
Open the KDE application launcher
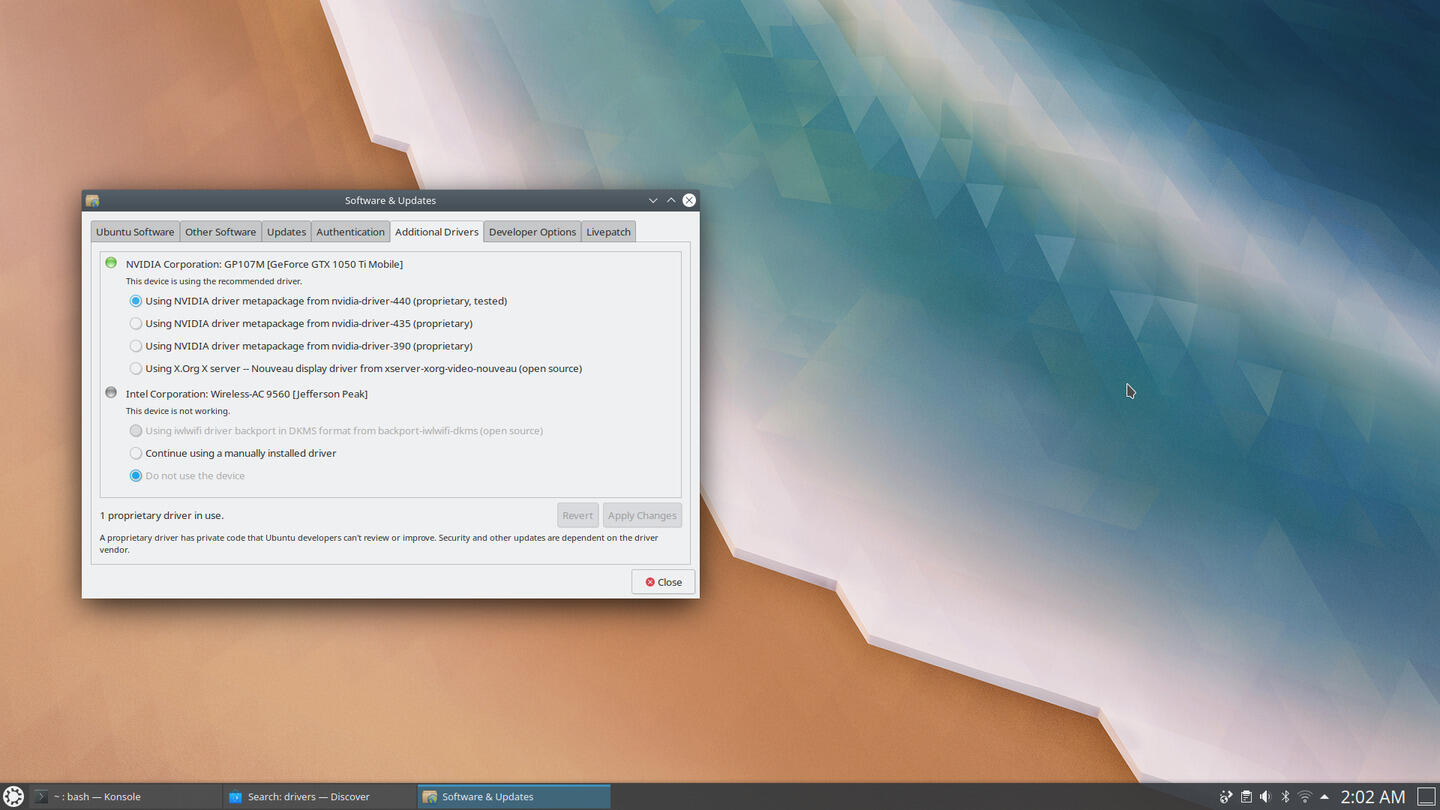click(13, 797)
